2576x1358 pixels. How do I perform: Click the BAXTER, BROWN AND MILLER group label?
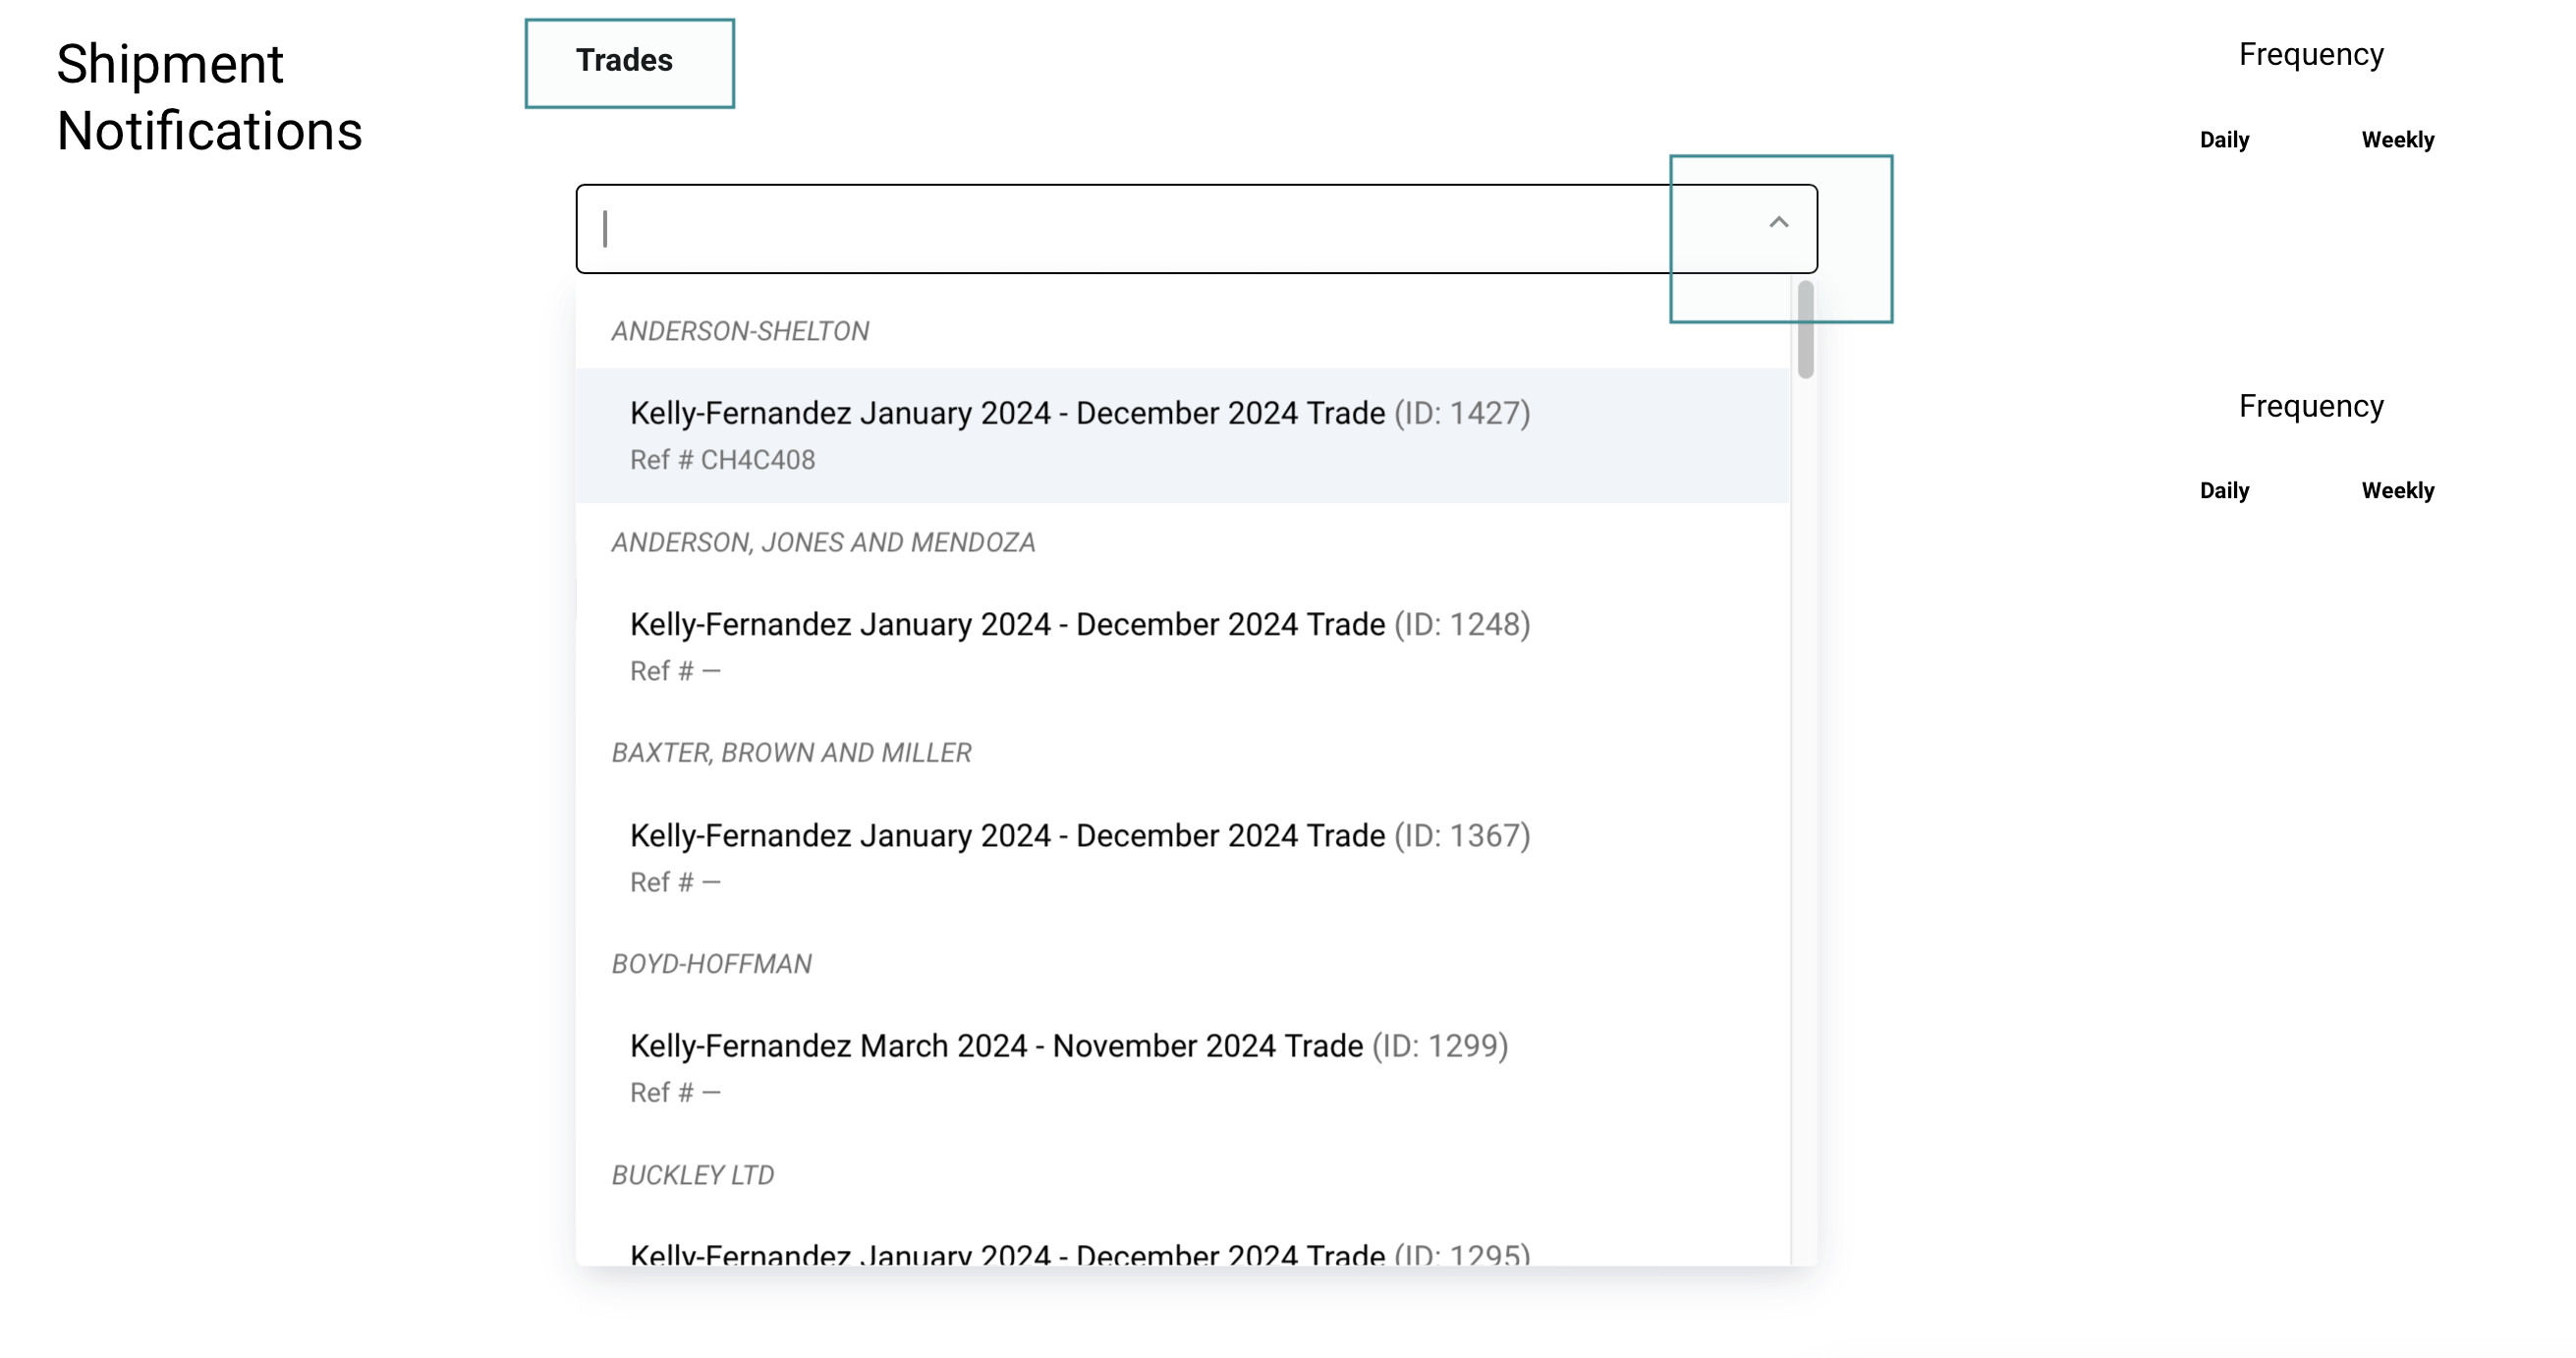tap(791, 753)
